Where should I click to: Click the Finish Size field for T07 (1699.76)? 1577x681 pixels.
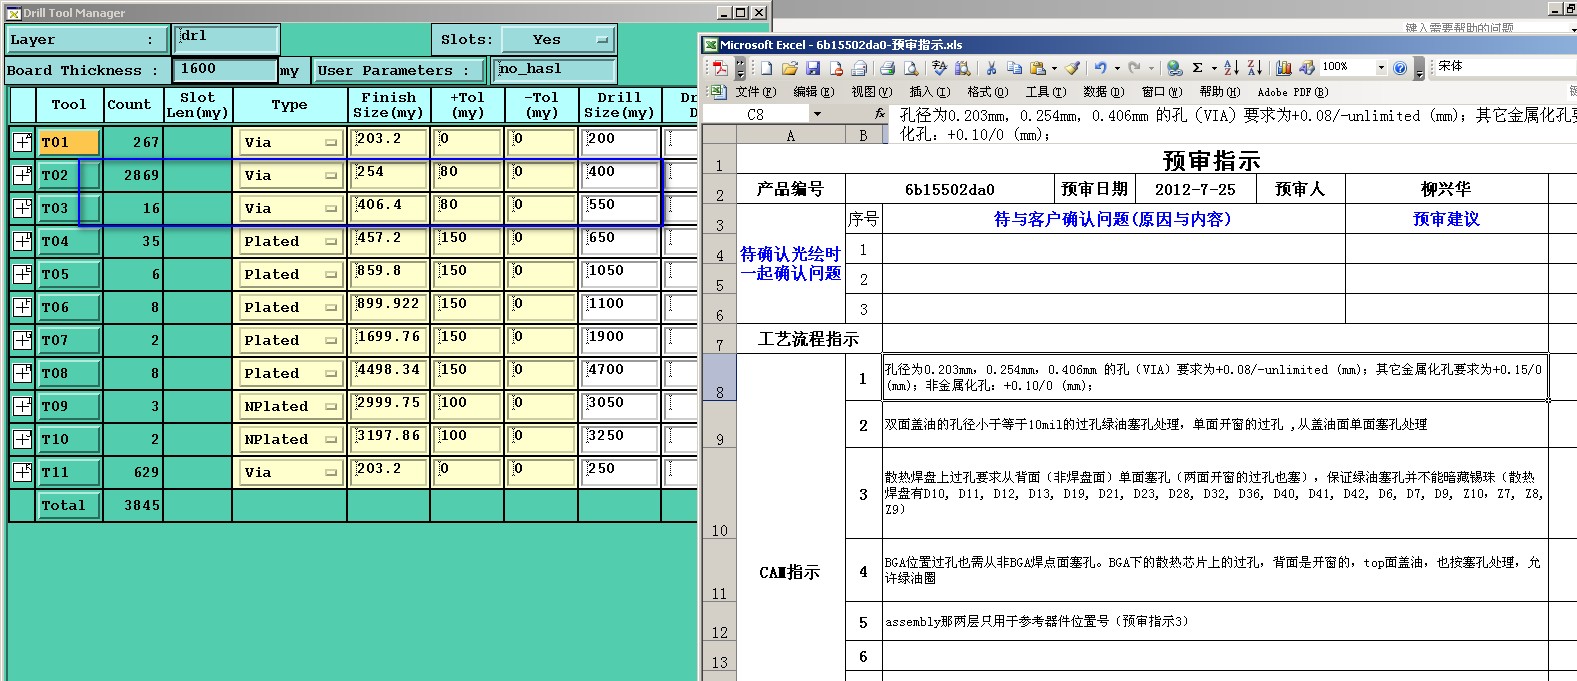point(389,340)
